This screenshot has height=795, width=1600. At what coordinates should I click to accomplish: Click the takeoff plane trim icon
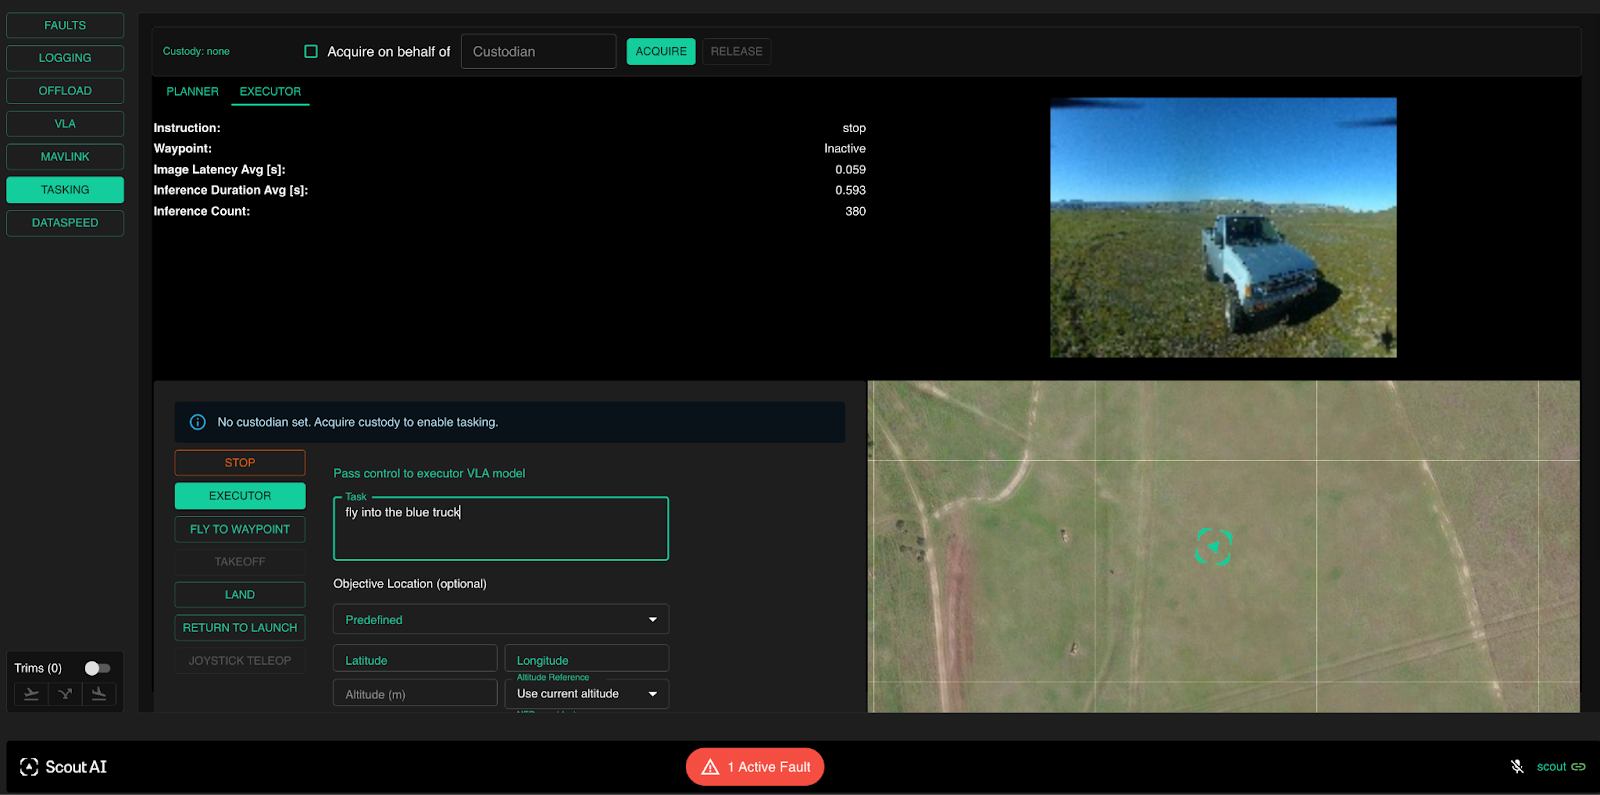pos(31,694)
